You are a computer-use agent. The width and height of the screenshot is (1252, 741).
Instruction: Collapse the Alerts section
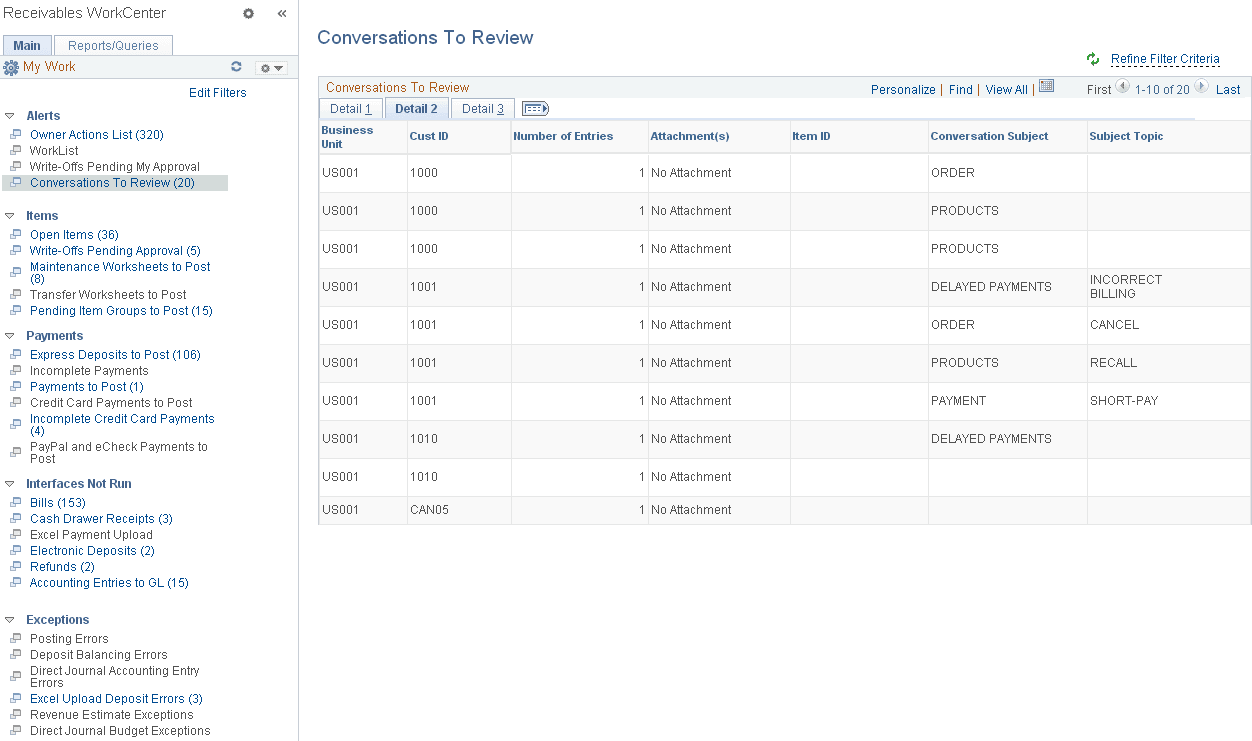tap(9, 116)
